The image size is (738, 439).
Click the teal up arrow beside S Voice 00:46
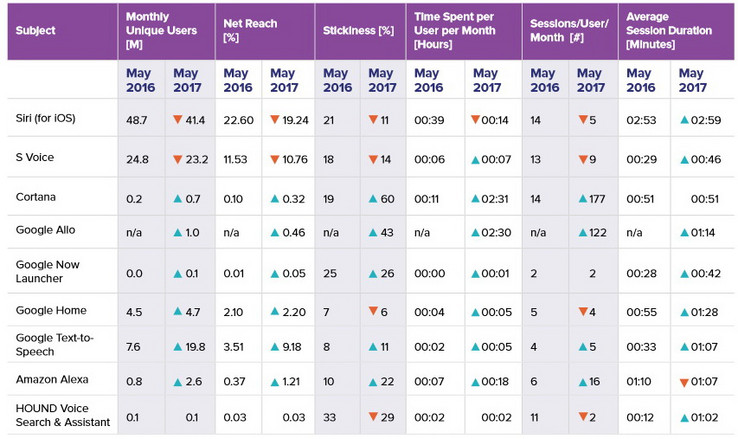click(684, 160)
